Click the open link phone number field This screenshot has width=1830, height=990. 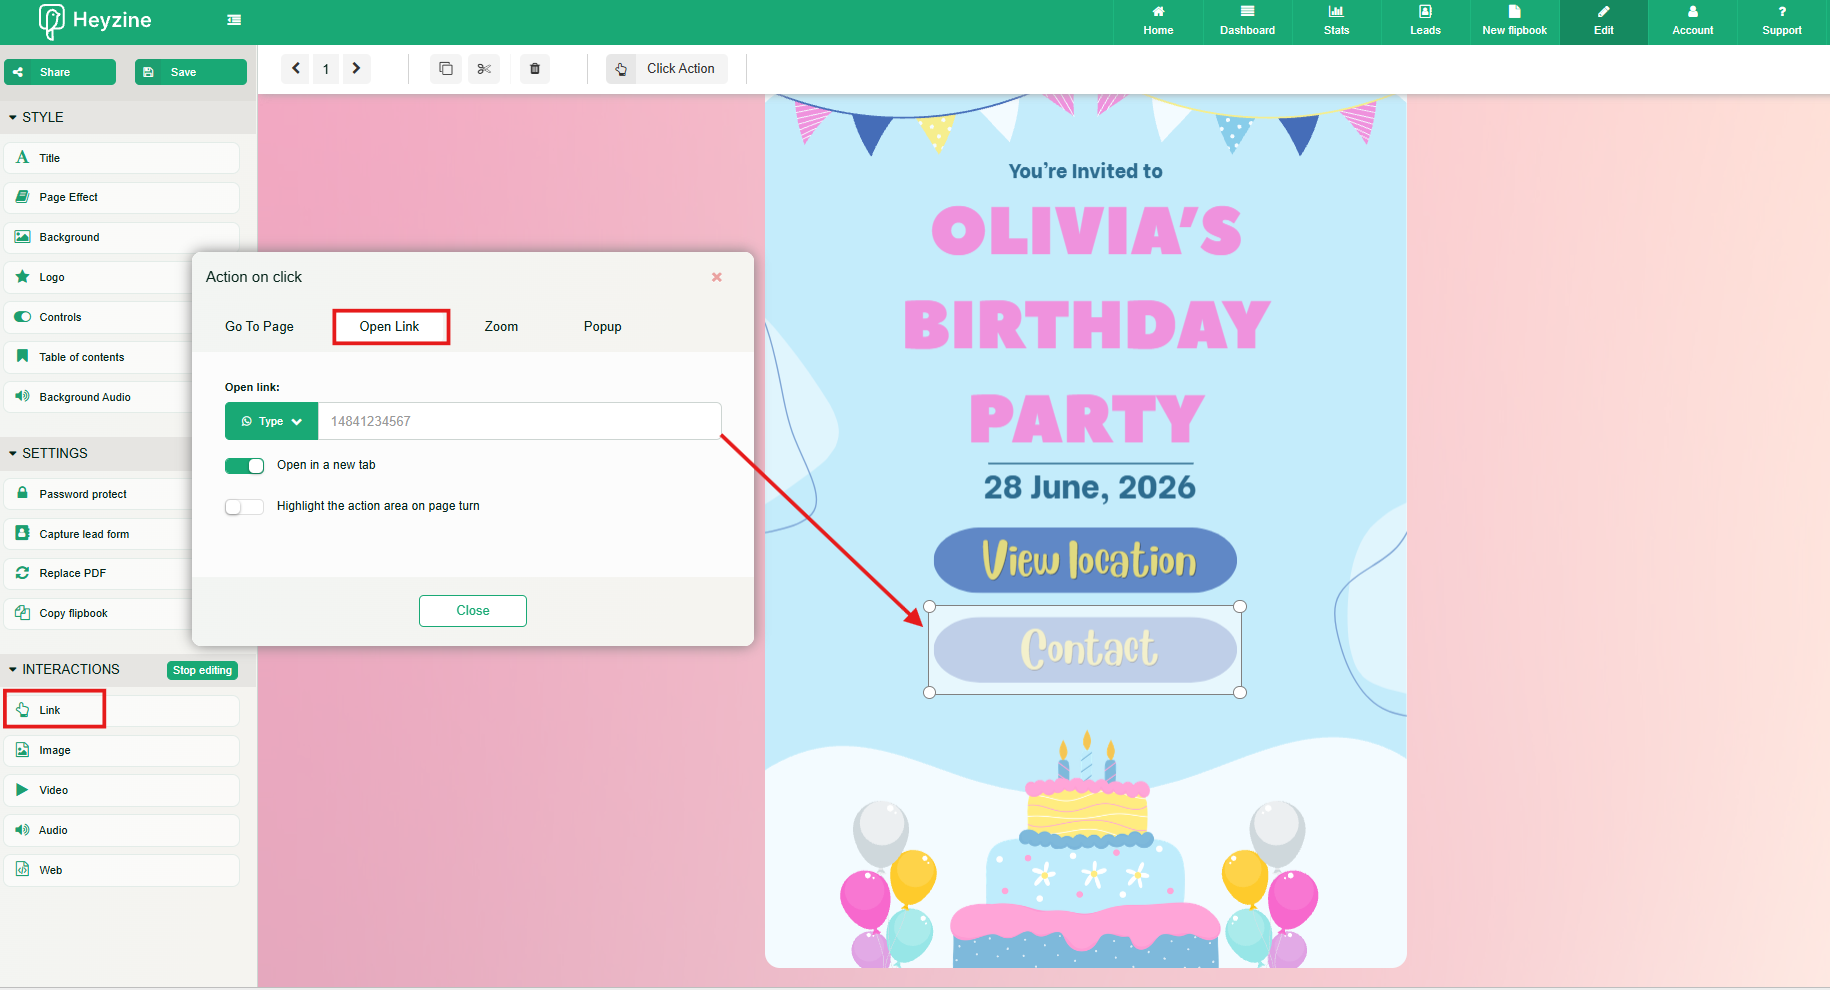tap(519, 421)
